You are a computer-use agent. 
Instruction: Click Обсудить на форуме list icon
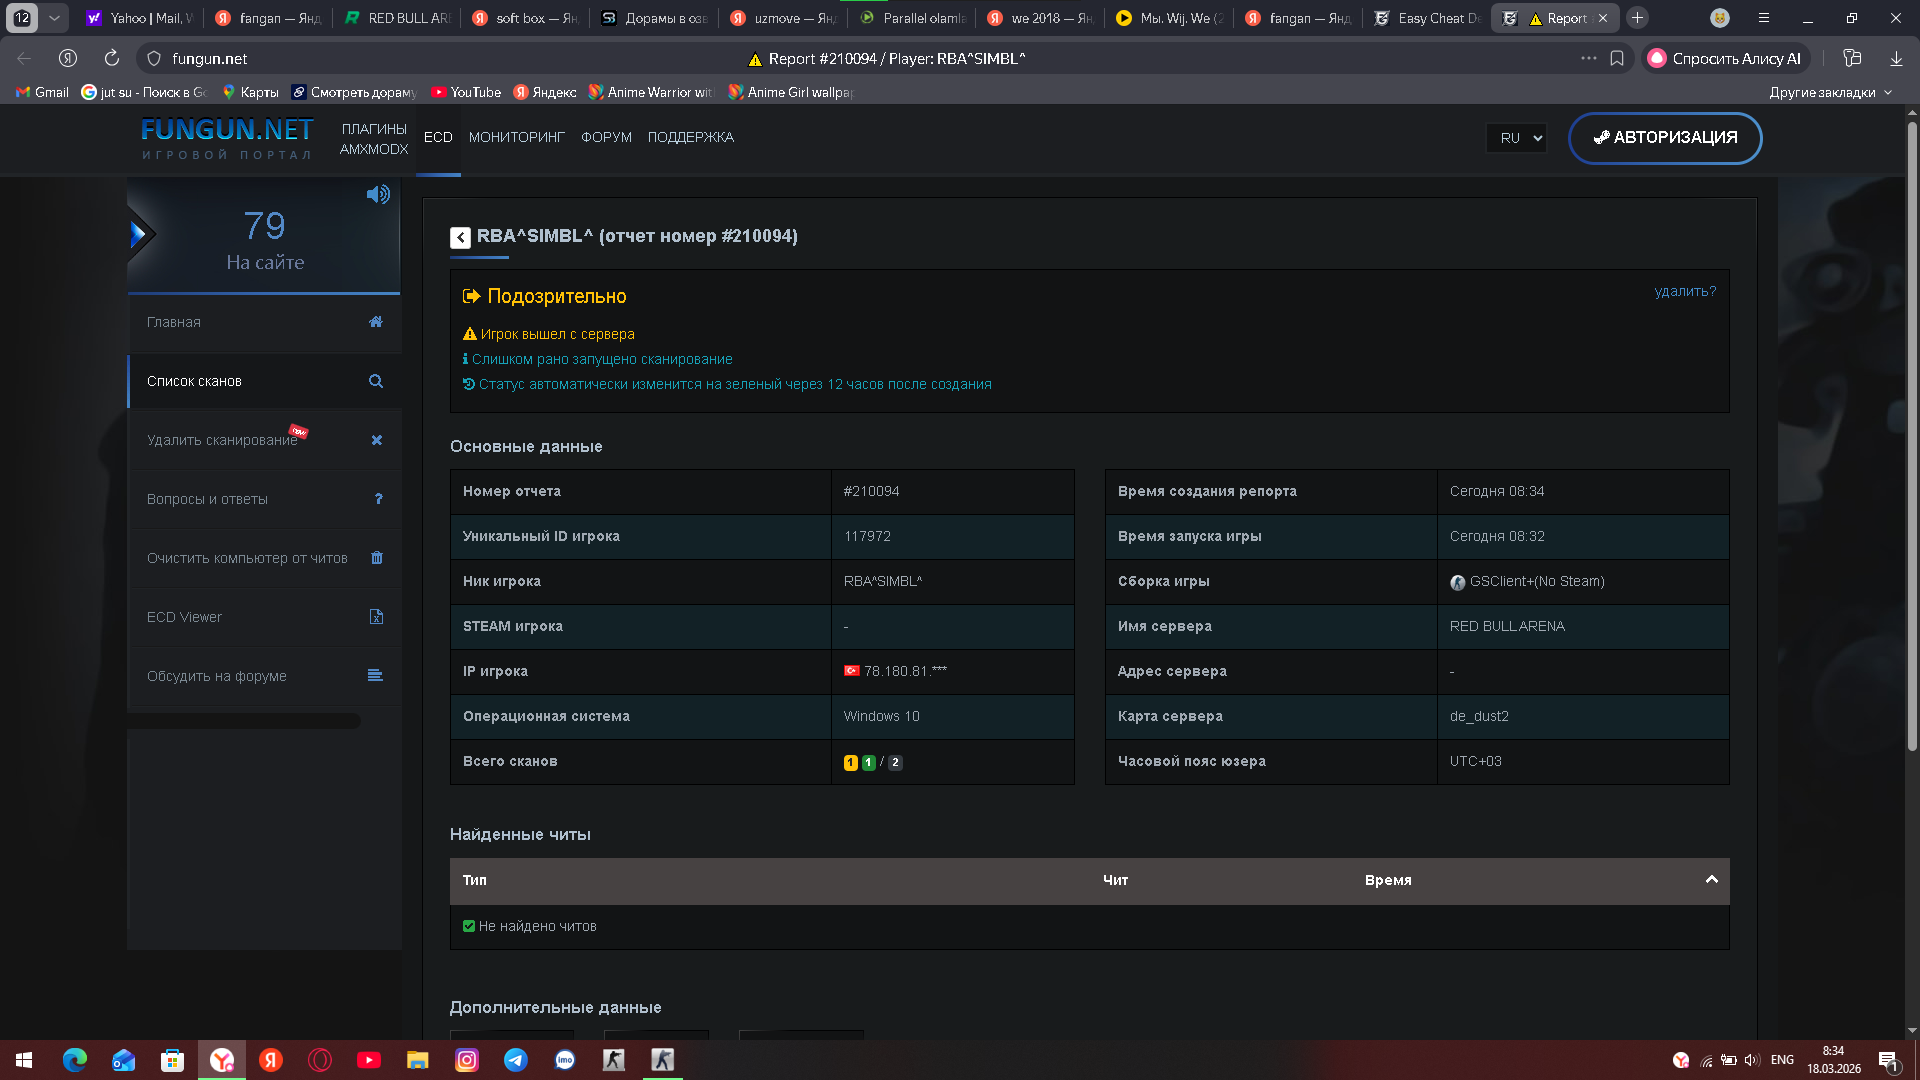click(x=375, y=676)
